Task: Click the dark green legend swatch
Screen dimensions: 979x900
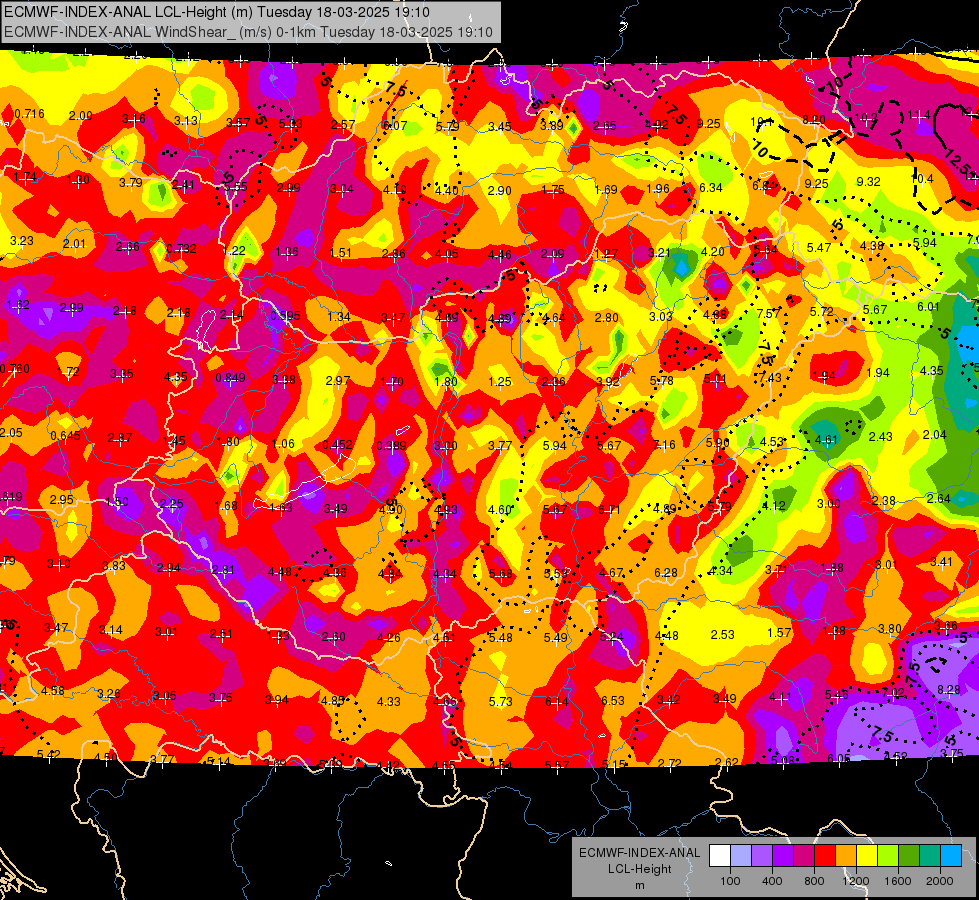Action: tap(909, 856)
